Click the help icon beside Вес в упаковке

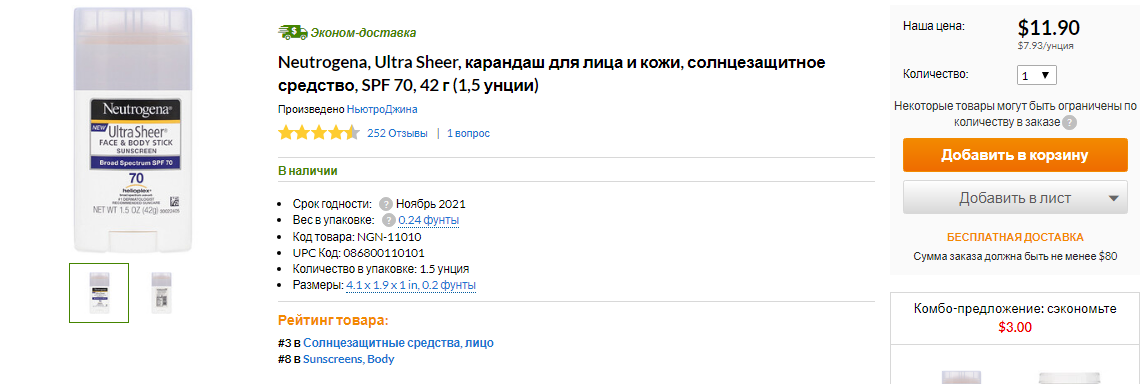(388, 220)
